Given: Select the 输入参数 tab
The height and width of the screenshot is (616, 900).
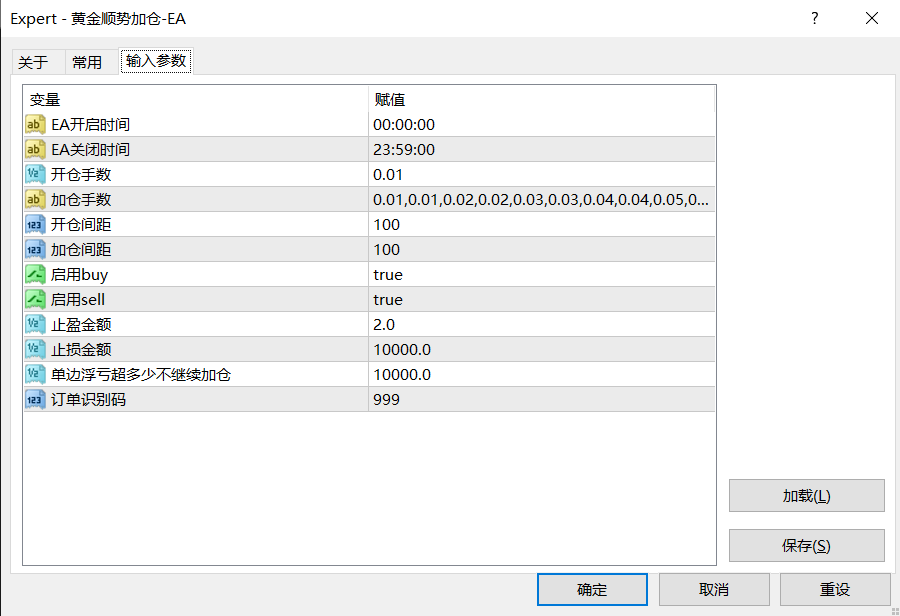Looking at the screenshot, I should point(155,61).
